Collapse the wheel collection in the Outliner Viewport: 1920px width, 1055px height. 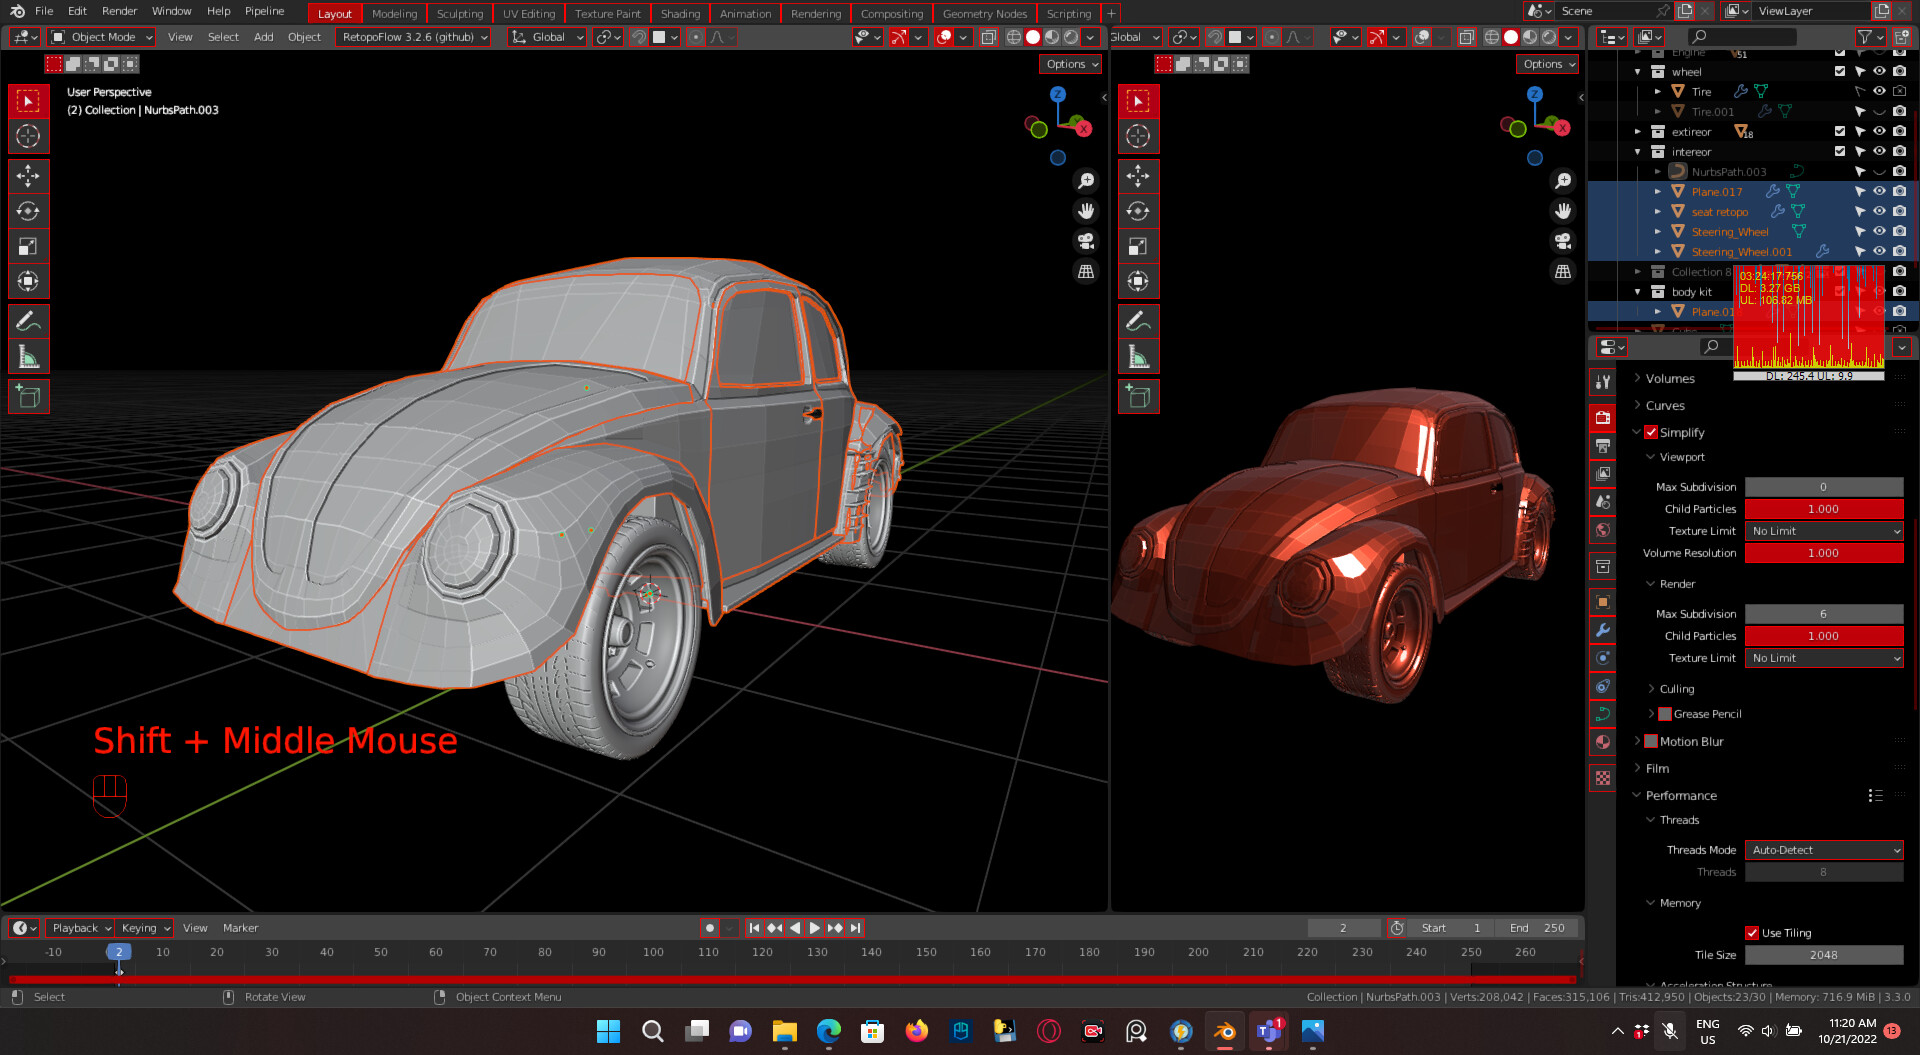click(x=1637, y=71)
